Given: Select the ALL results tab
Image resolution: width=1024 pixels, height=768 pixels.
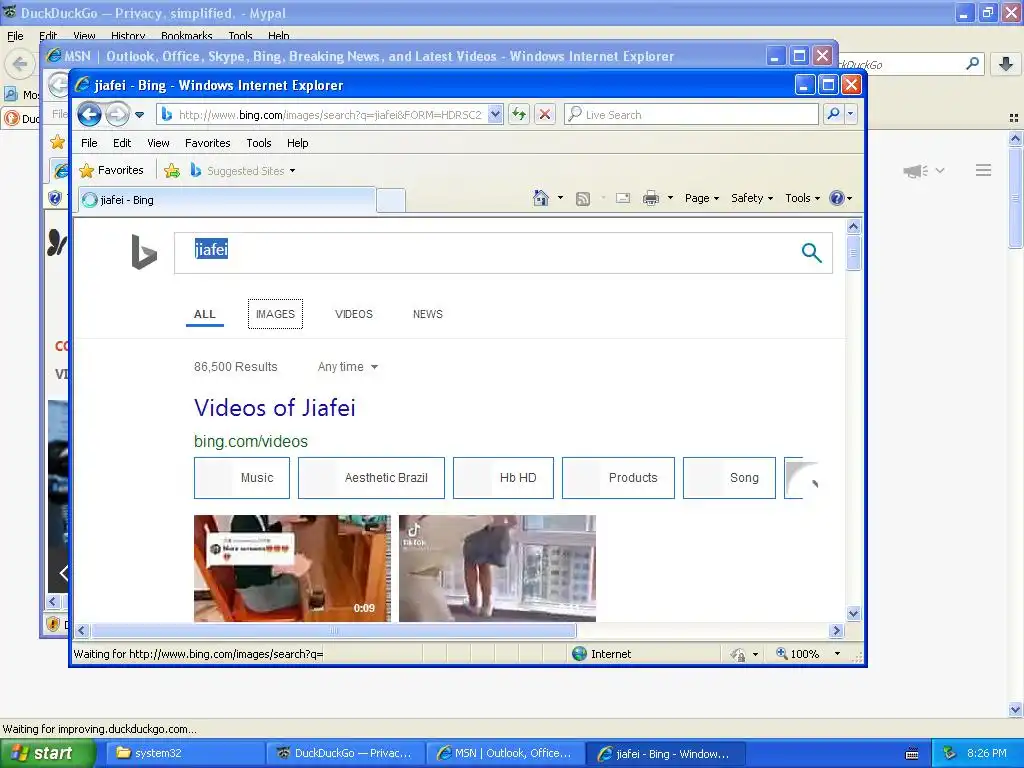Looking at the screenshot, I should (204, 314).
